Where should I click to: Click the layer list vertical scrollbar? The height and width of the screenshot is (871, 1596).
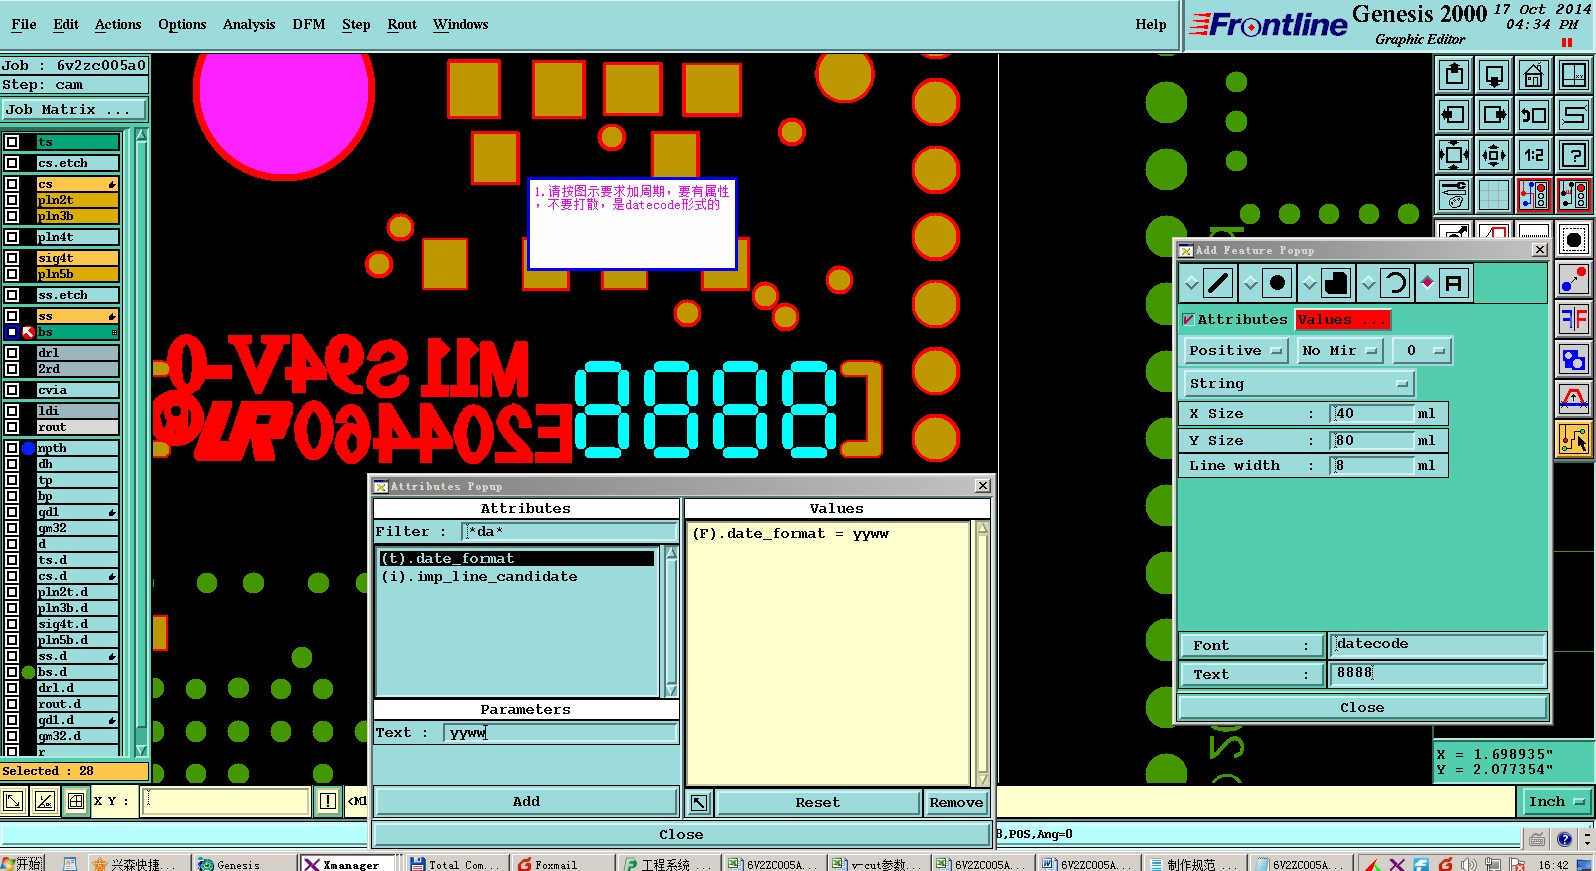[141, 440]
